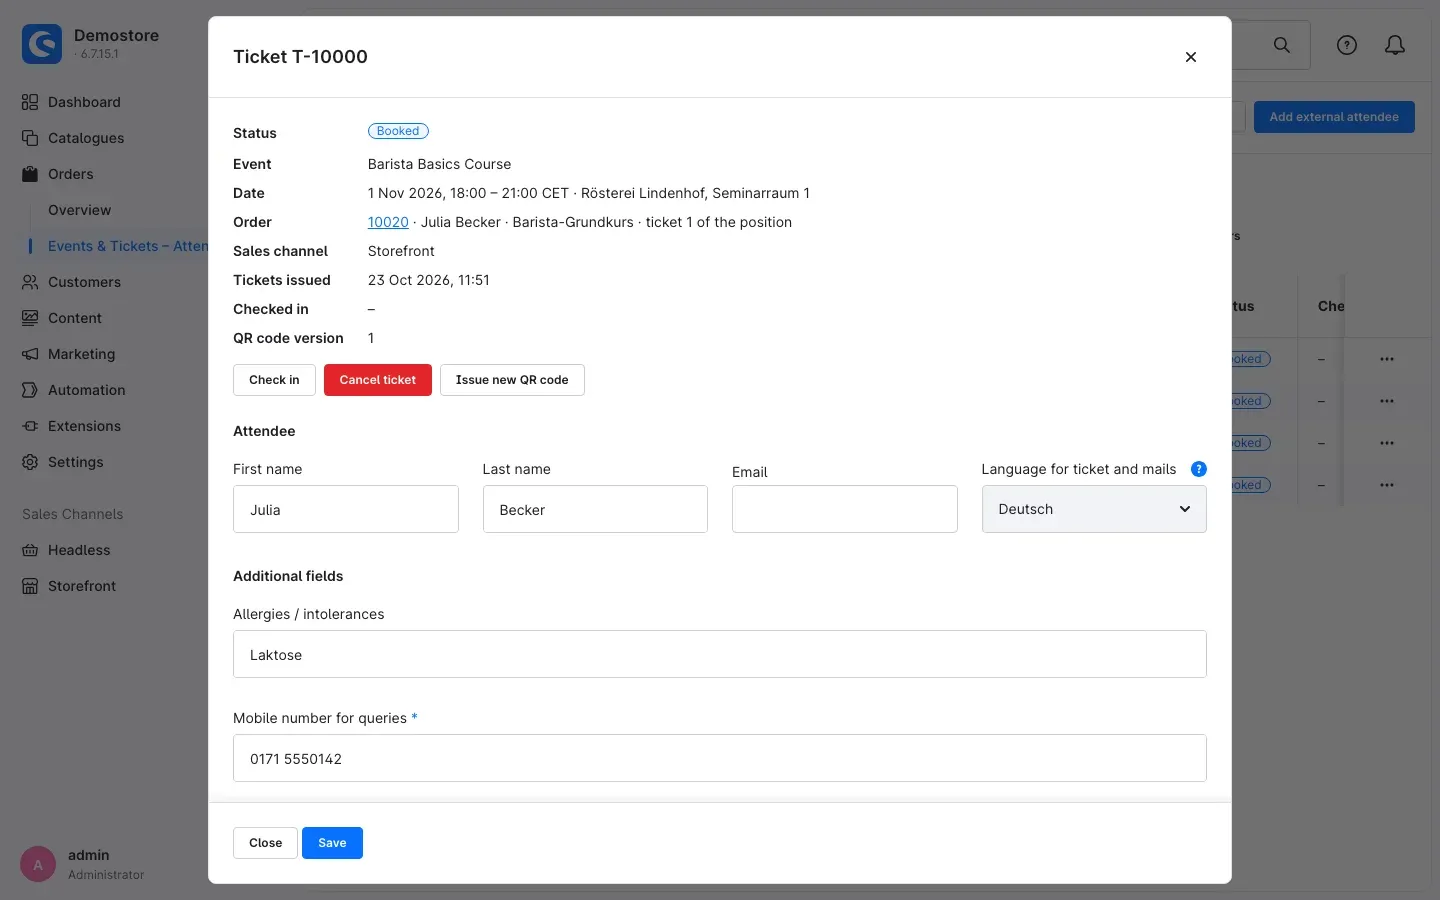The image size is (1440, 900).
Task: Click the Close button in dialog footer
Action: (265, 843)
